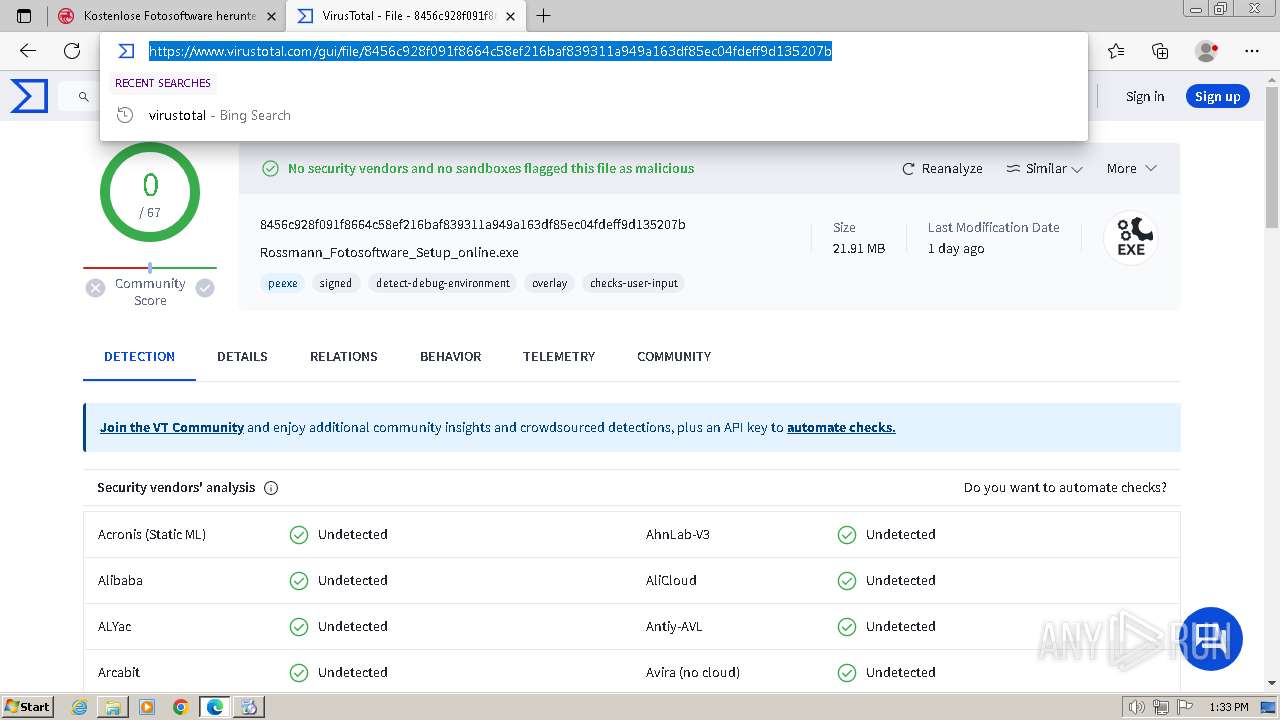This screenshot has width=1280, height=720.
Task: Open the BEHAVIOR tab
Action: 450,357
